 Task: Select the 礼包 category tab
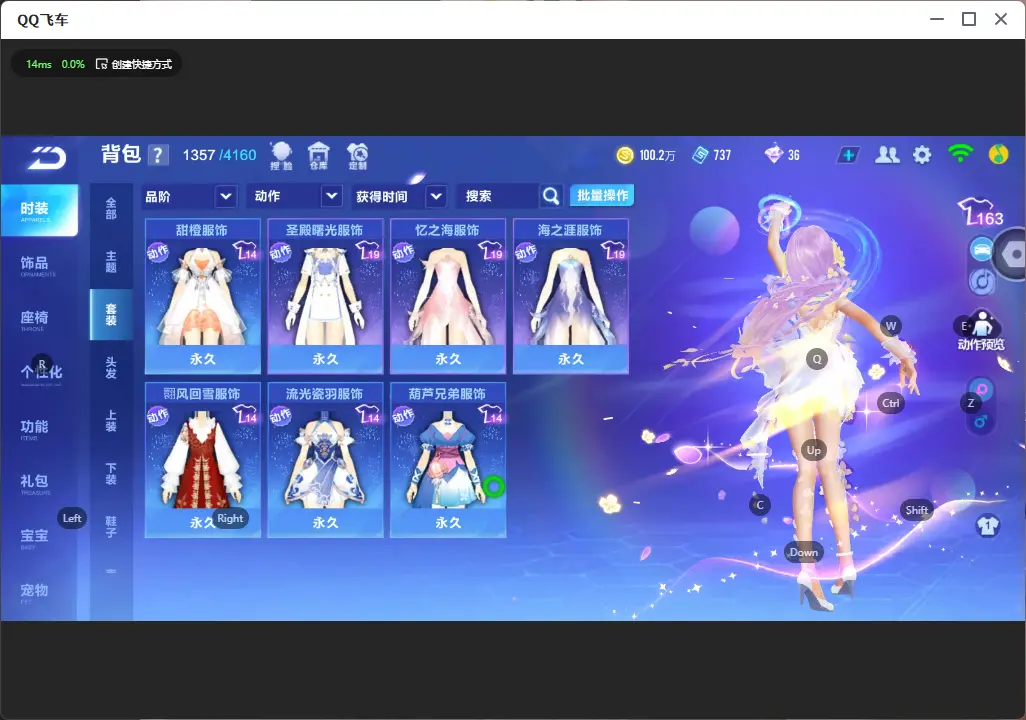(34, 482)
